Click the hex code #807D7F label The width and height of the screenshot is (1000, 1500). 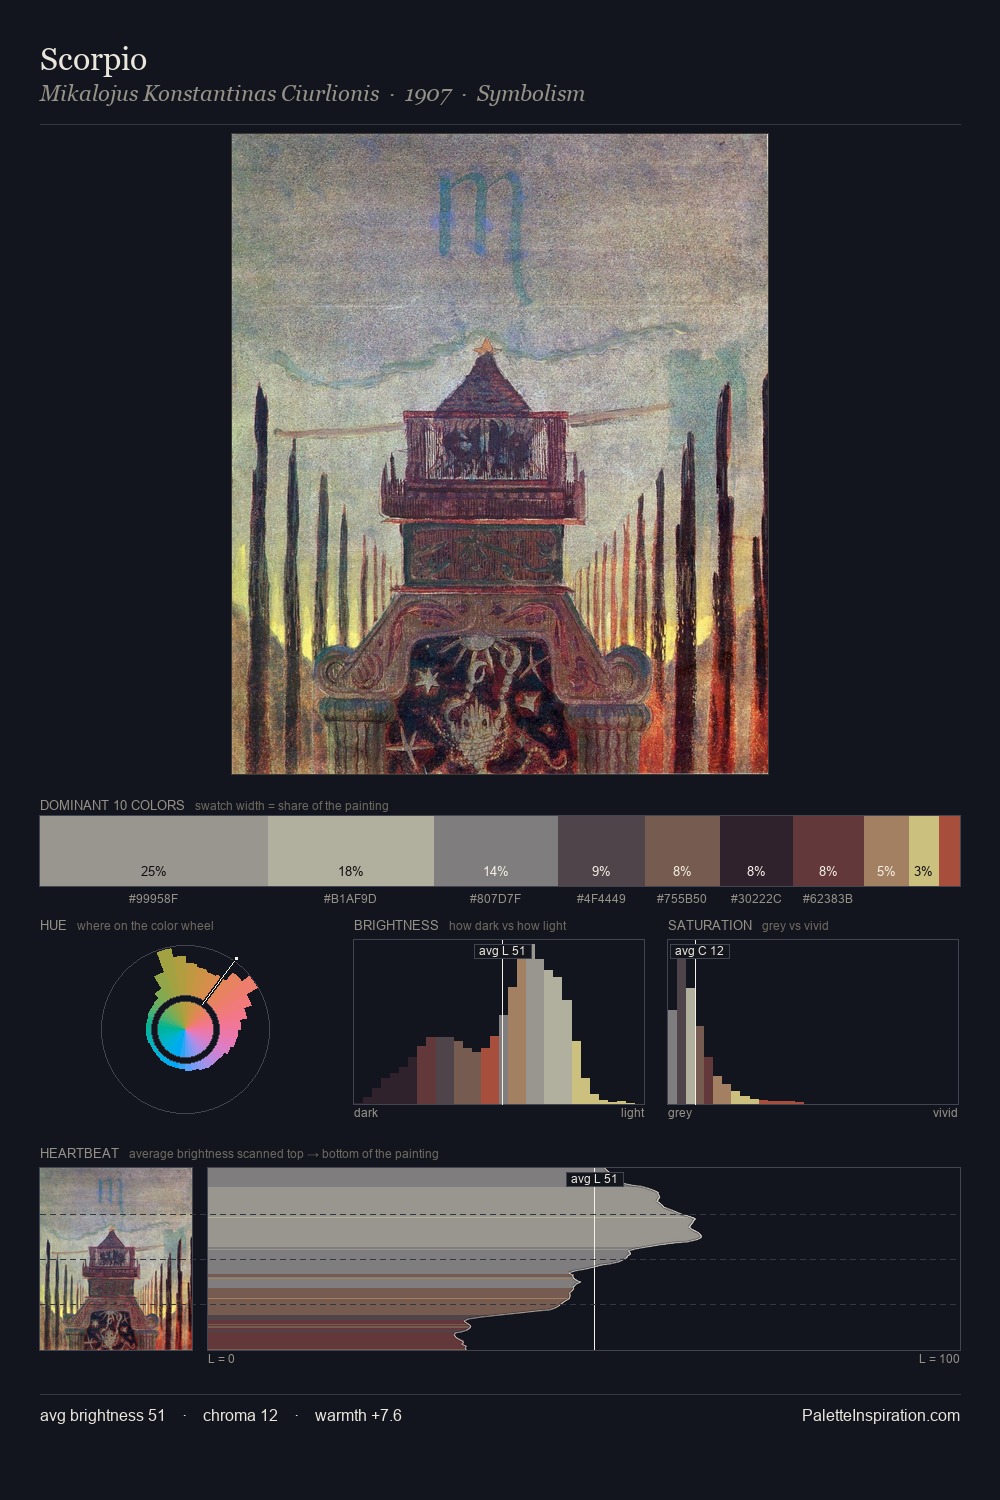click(495, 899)
